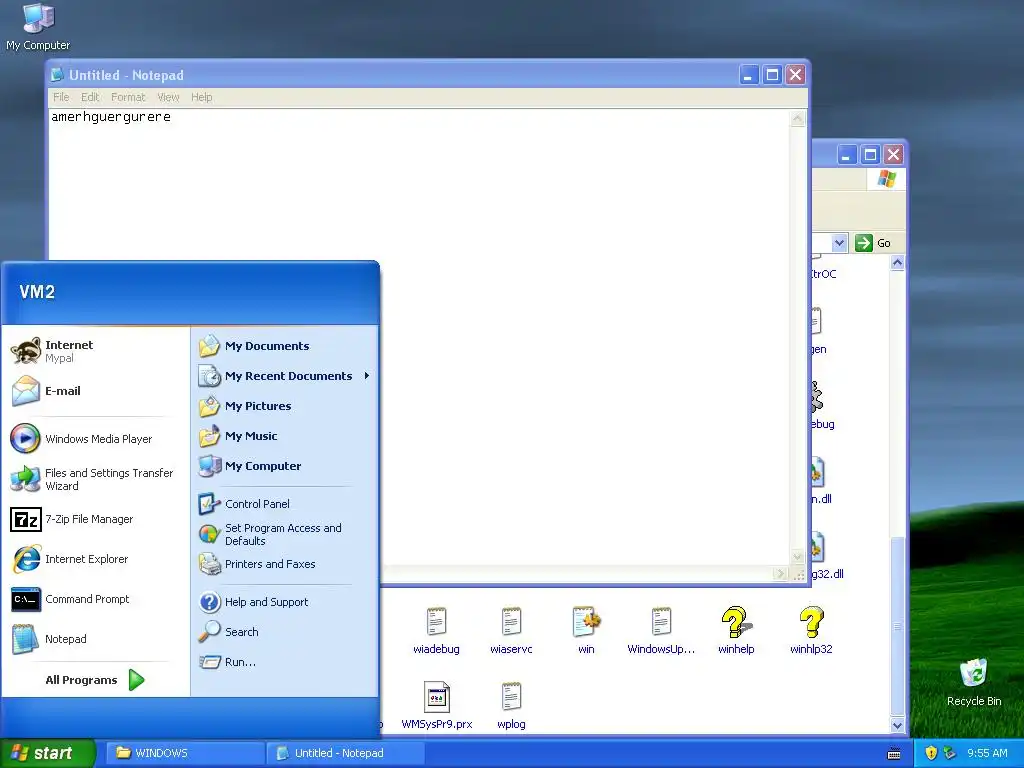Click Notepad vertical scrollbar down arrow
The width and height of the screenshot is (1024, 768).
[x=797, y=557]
